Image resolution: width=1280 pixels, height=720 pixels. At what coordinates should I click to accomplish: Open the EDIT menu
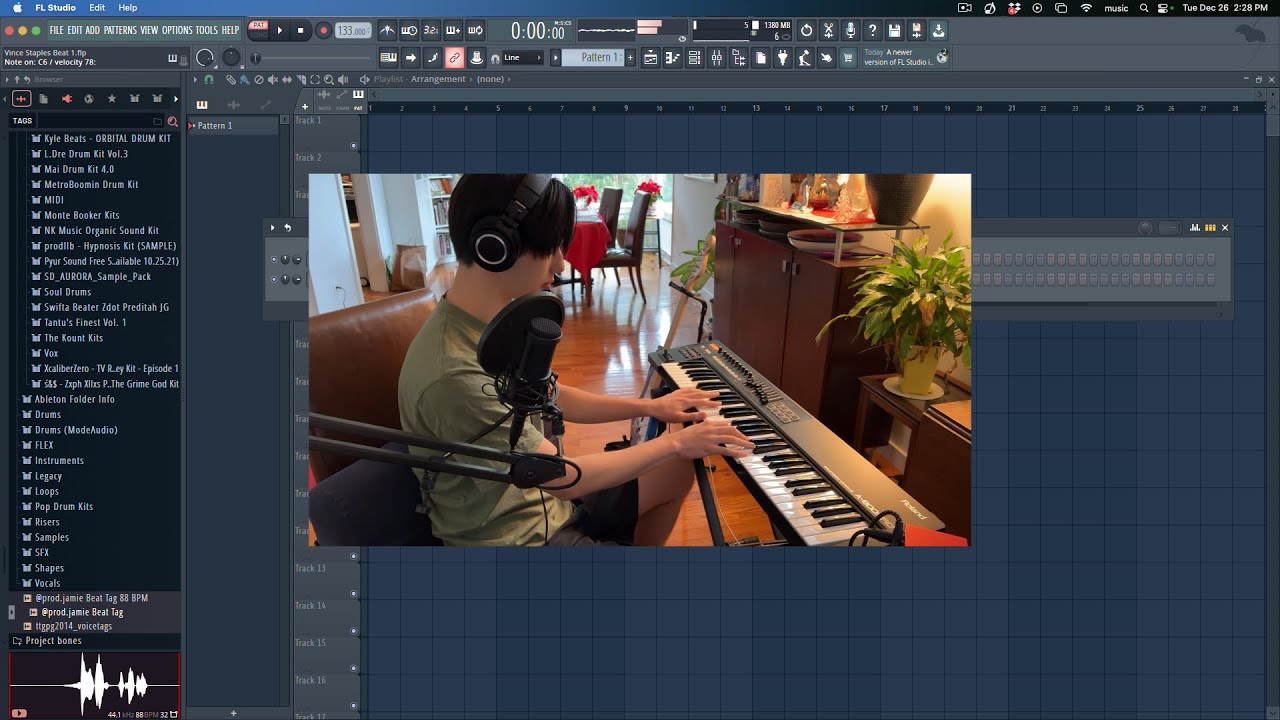point(75,31)
